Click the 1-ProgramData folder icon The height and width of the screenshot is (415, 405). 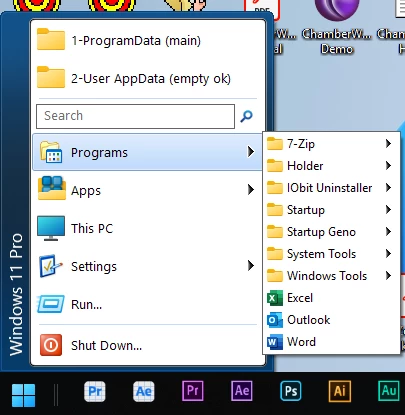(x=51, y=39)
